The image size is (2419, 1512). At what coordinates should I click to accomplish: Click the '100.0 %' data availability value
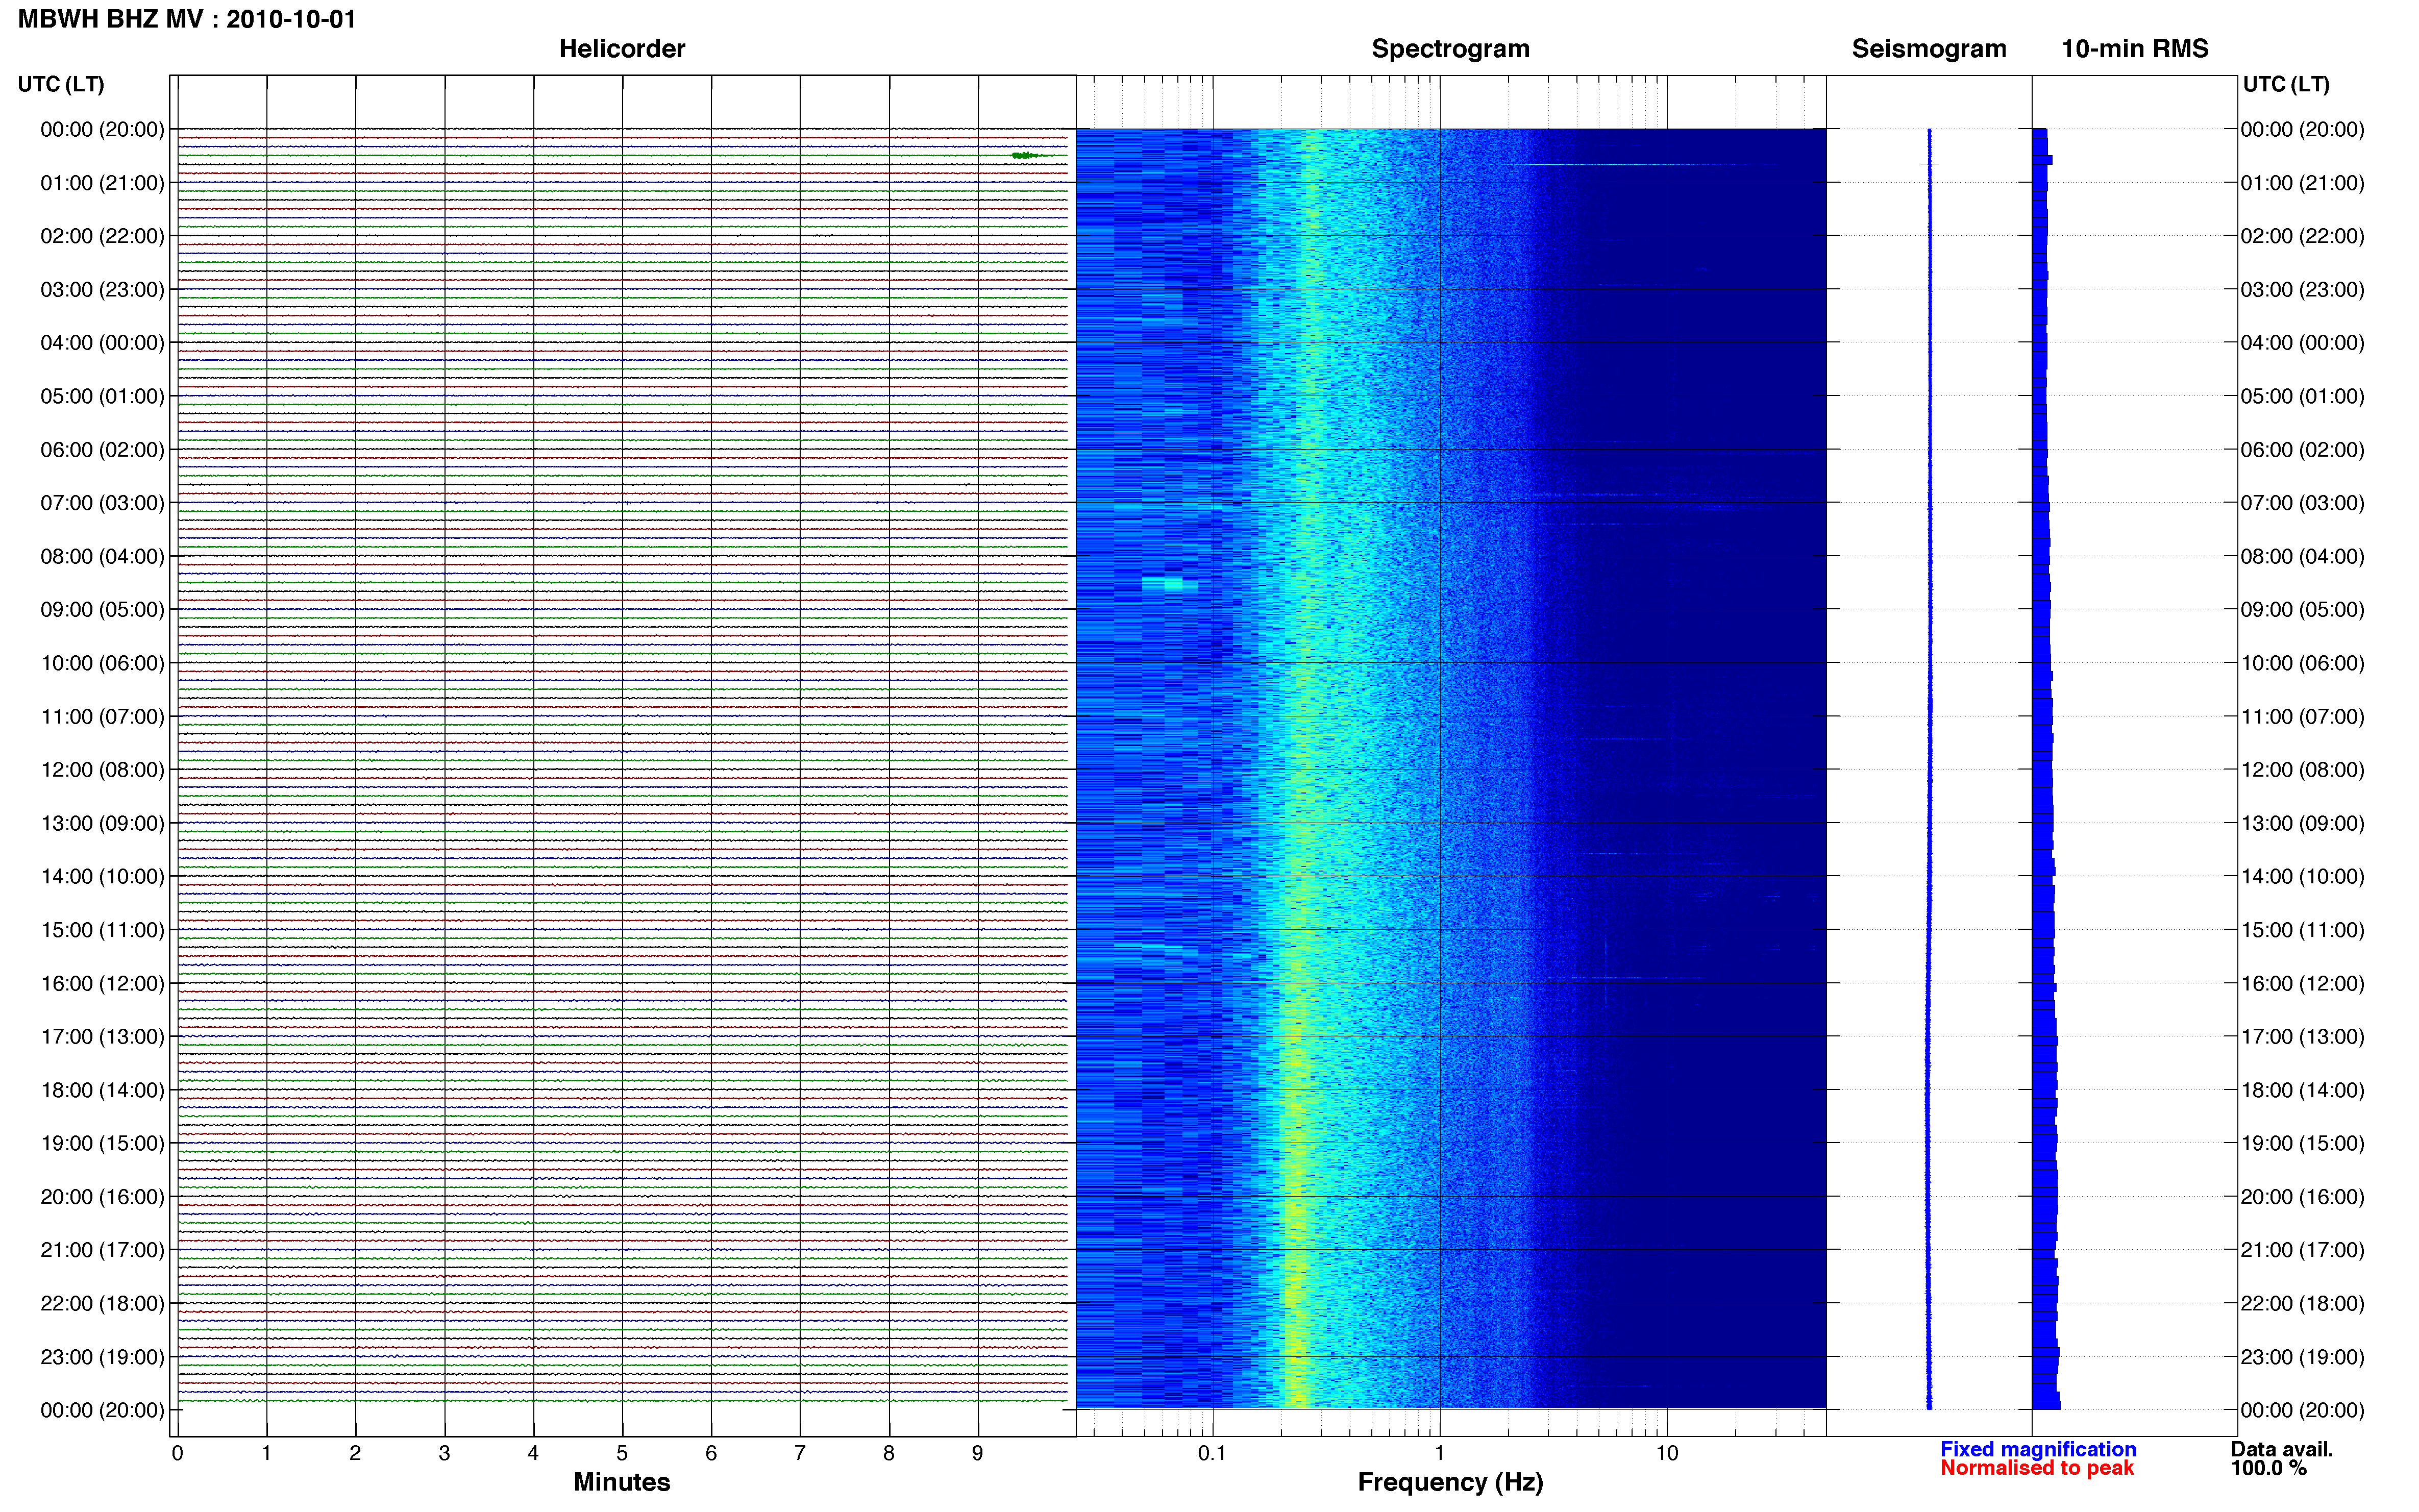[2268, 1468]
